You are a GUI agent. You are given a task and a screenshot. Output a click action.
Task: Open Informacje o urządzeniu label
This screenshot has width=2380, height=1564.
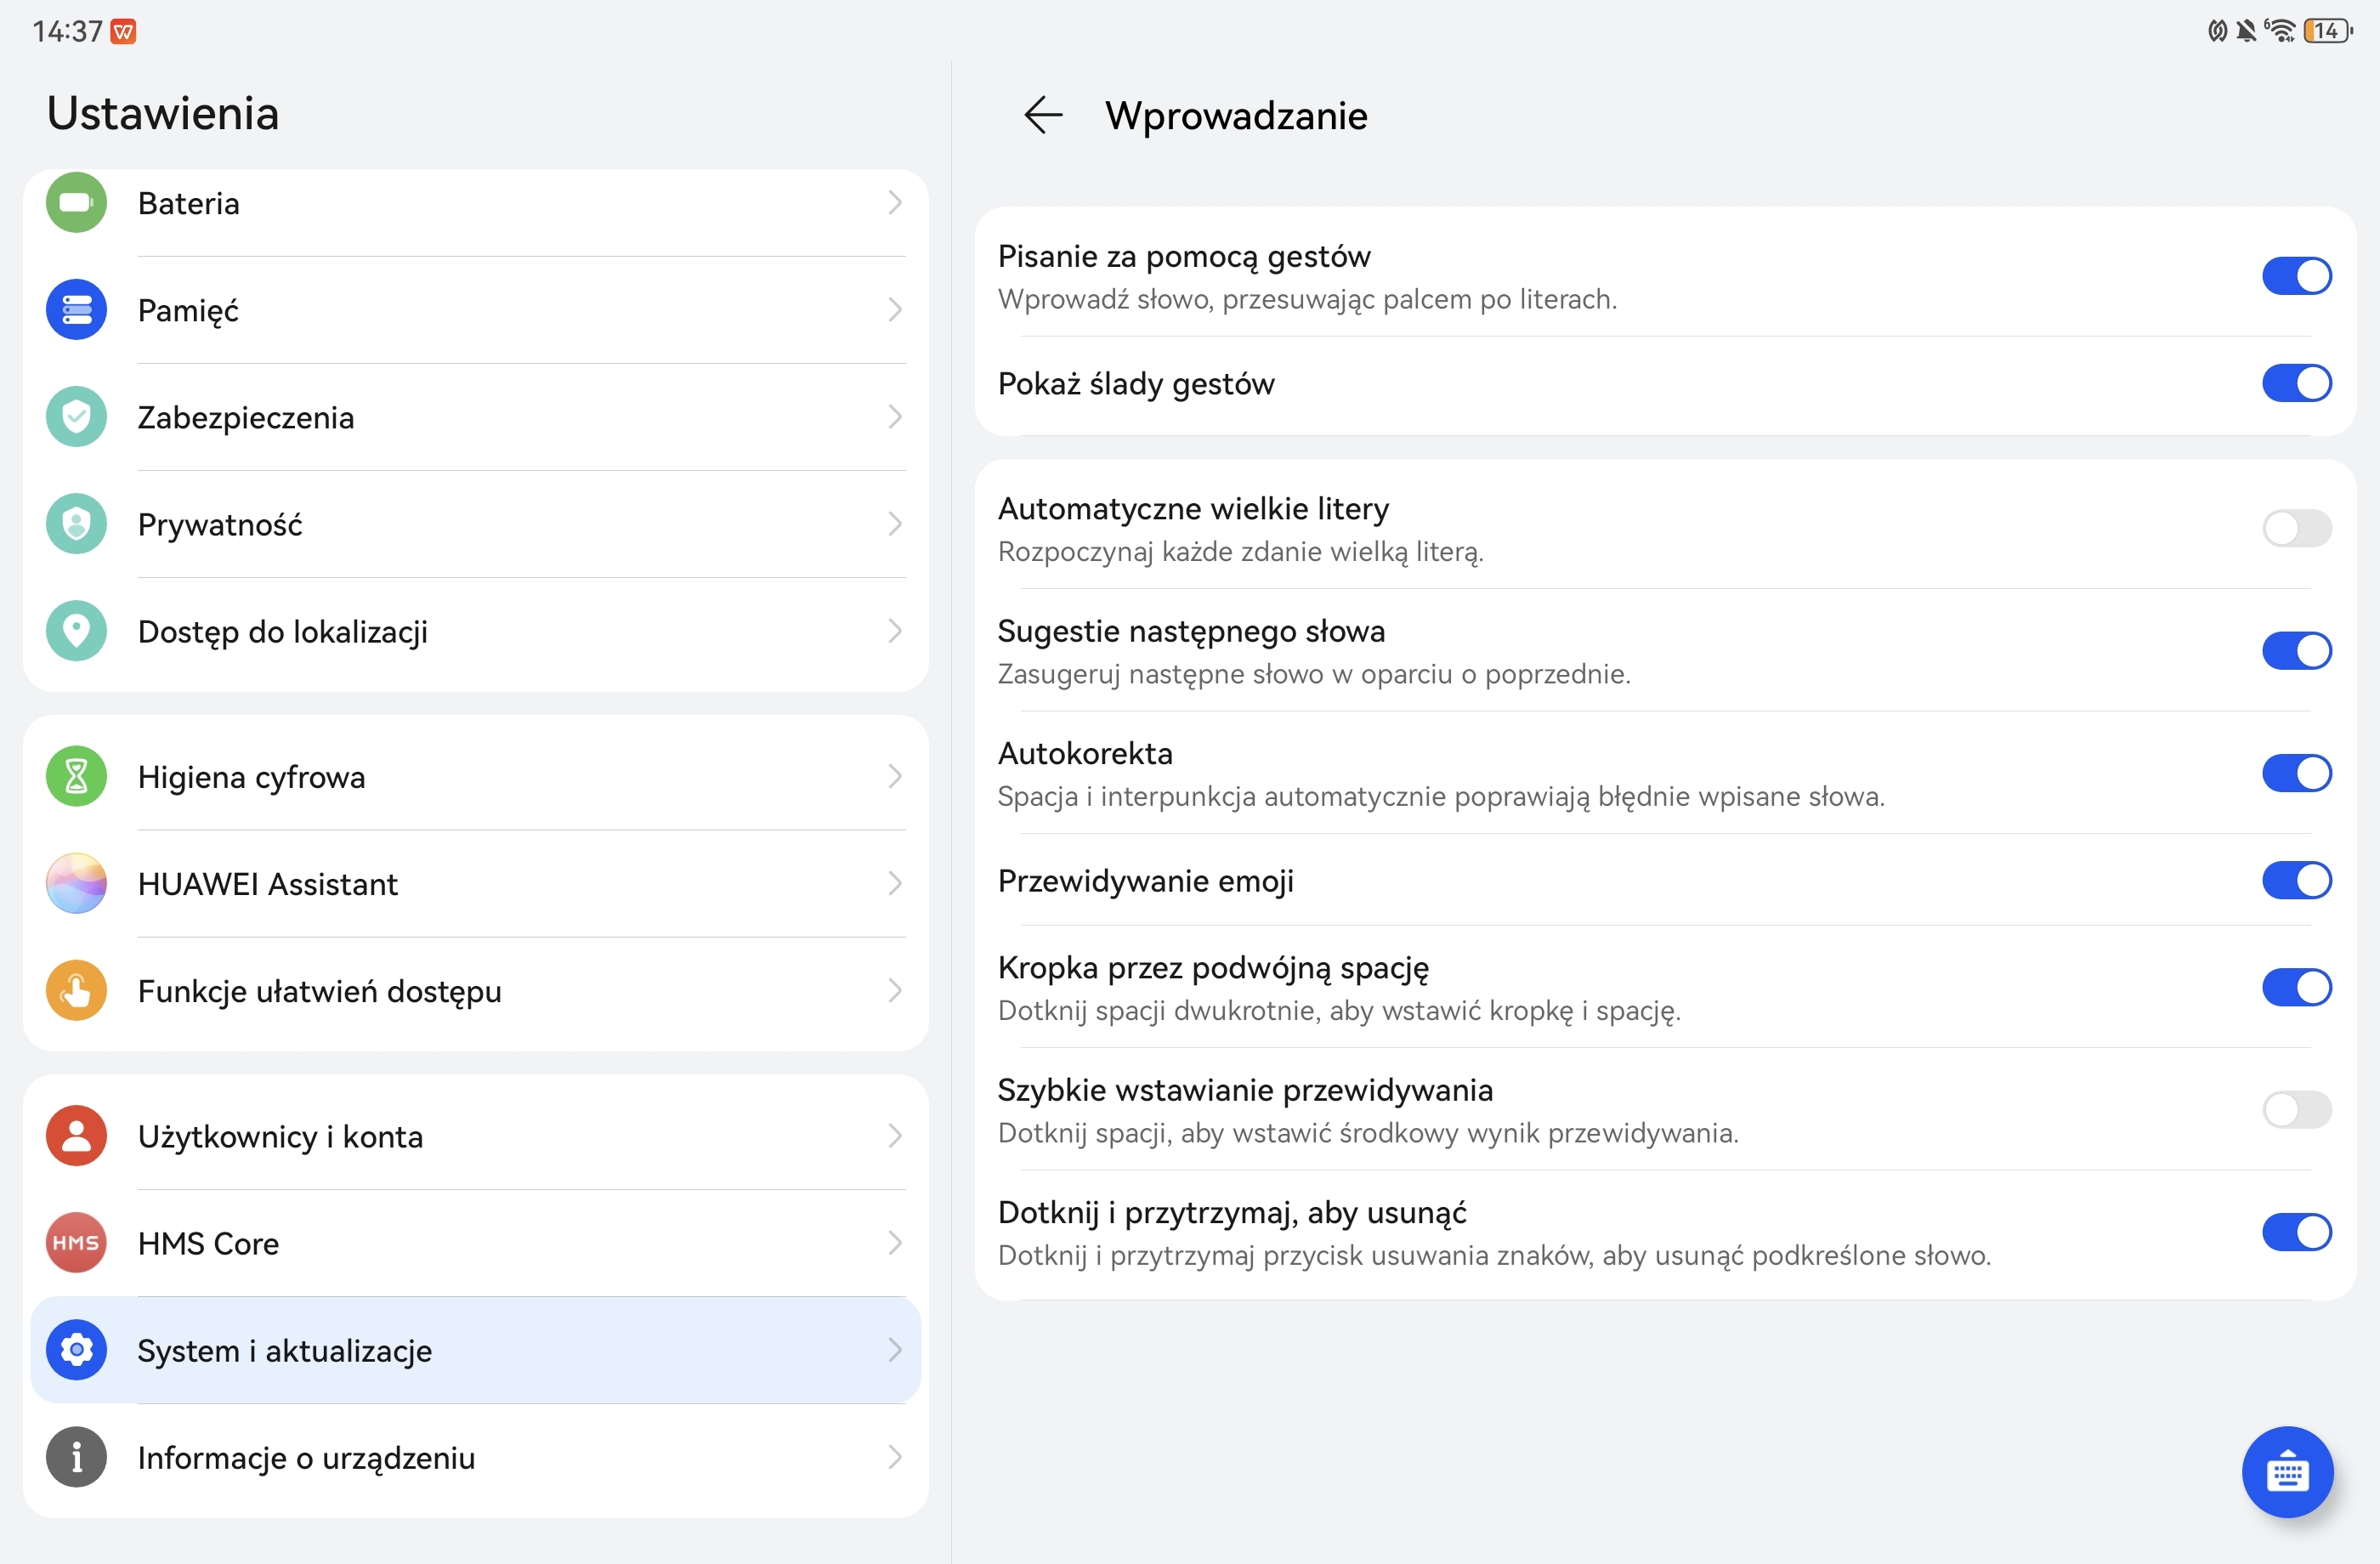[x=307, y=1458]
